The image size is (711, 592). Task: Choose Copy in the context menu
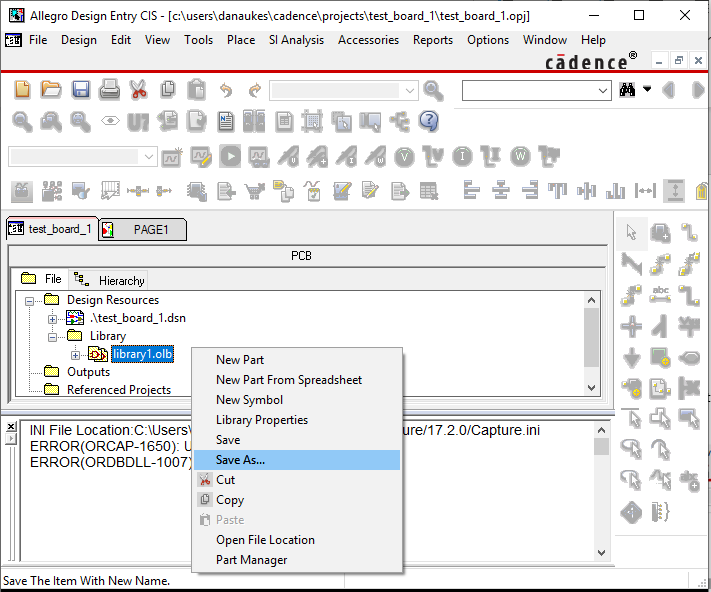297,500
